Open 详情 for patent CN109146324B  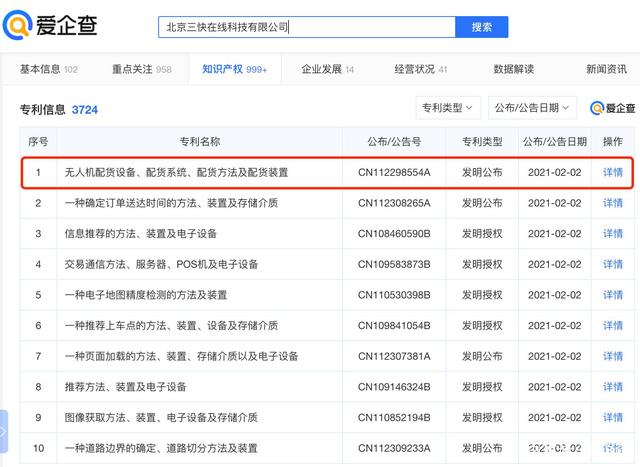coord(612,387)
